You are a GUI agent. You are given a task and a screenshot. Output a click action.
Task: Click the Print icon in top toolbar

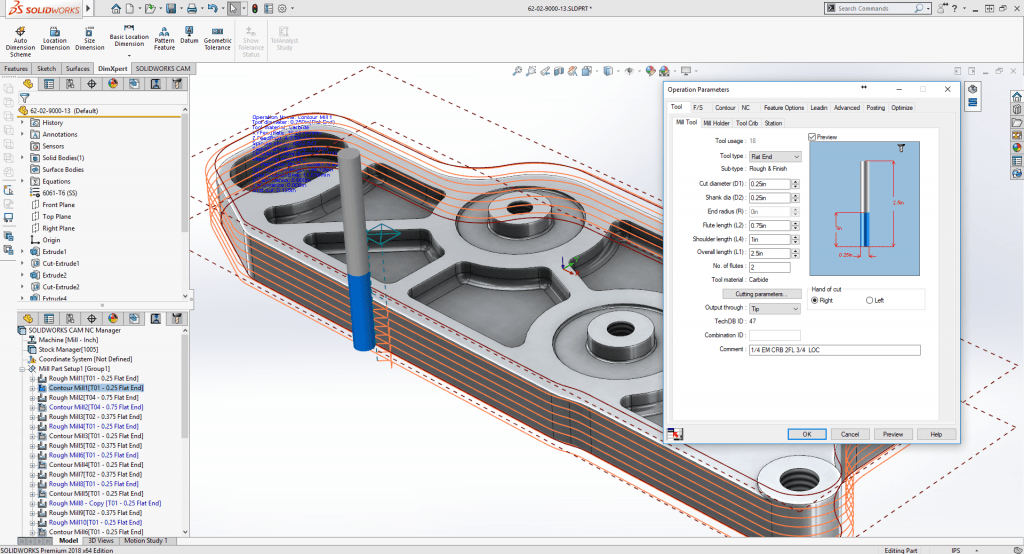(193, 9)
